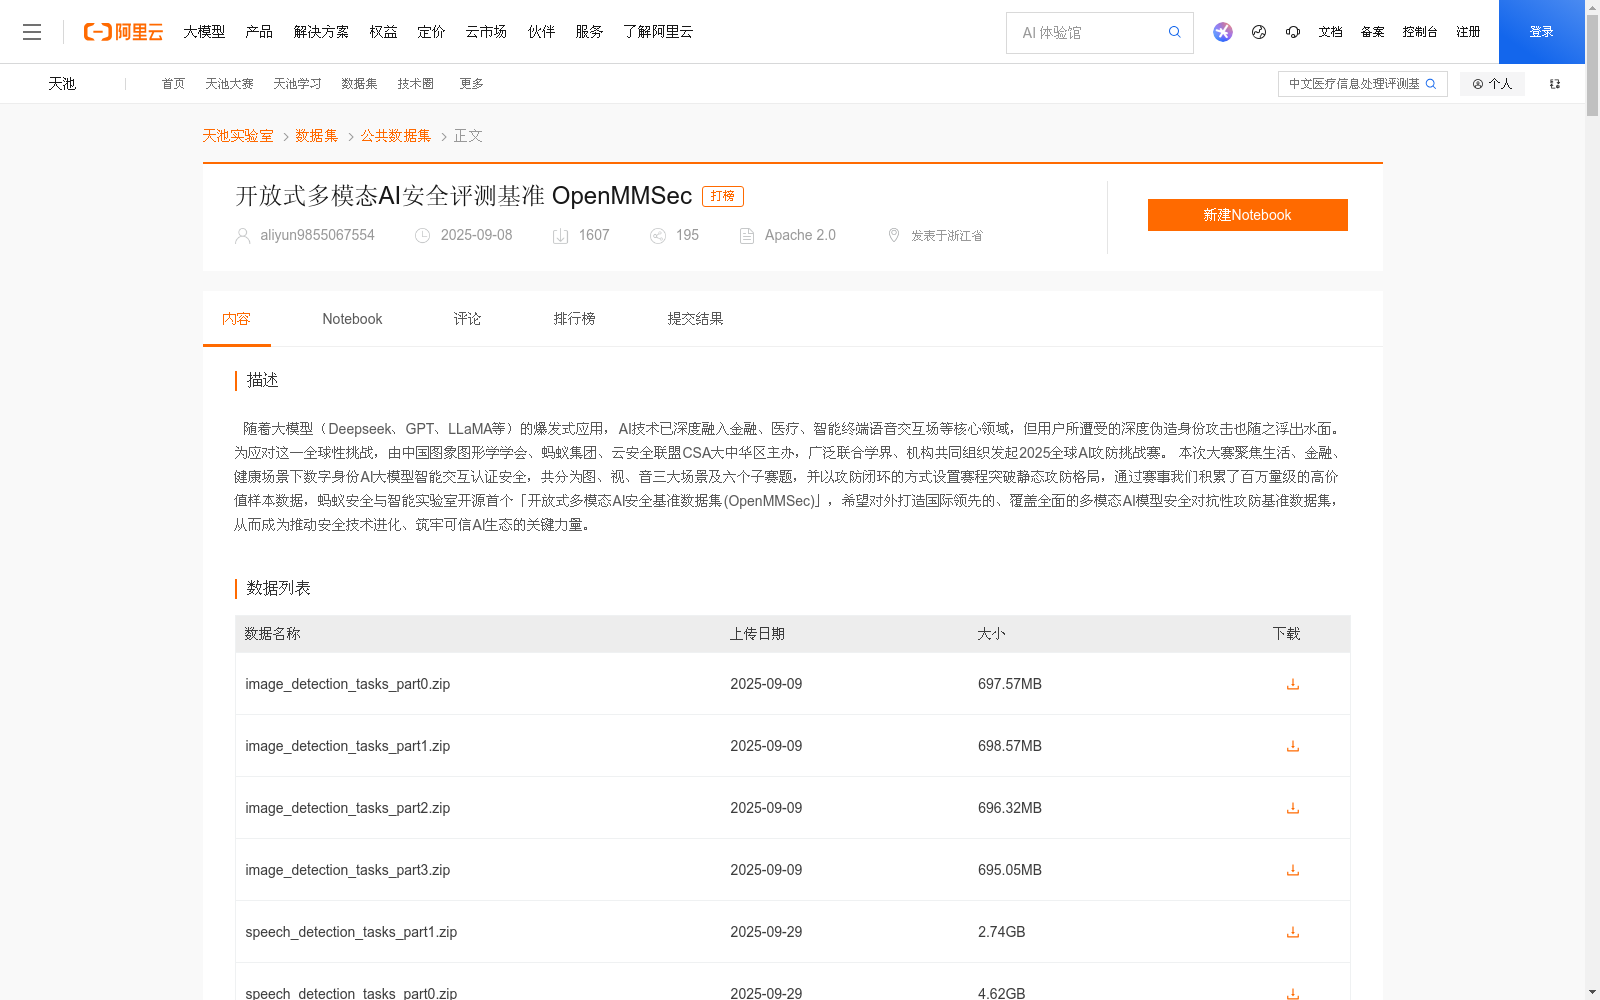Select the globe language icon
Screen dimensions: 1600x1000
[x=1259, y=32]
